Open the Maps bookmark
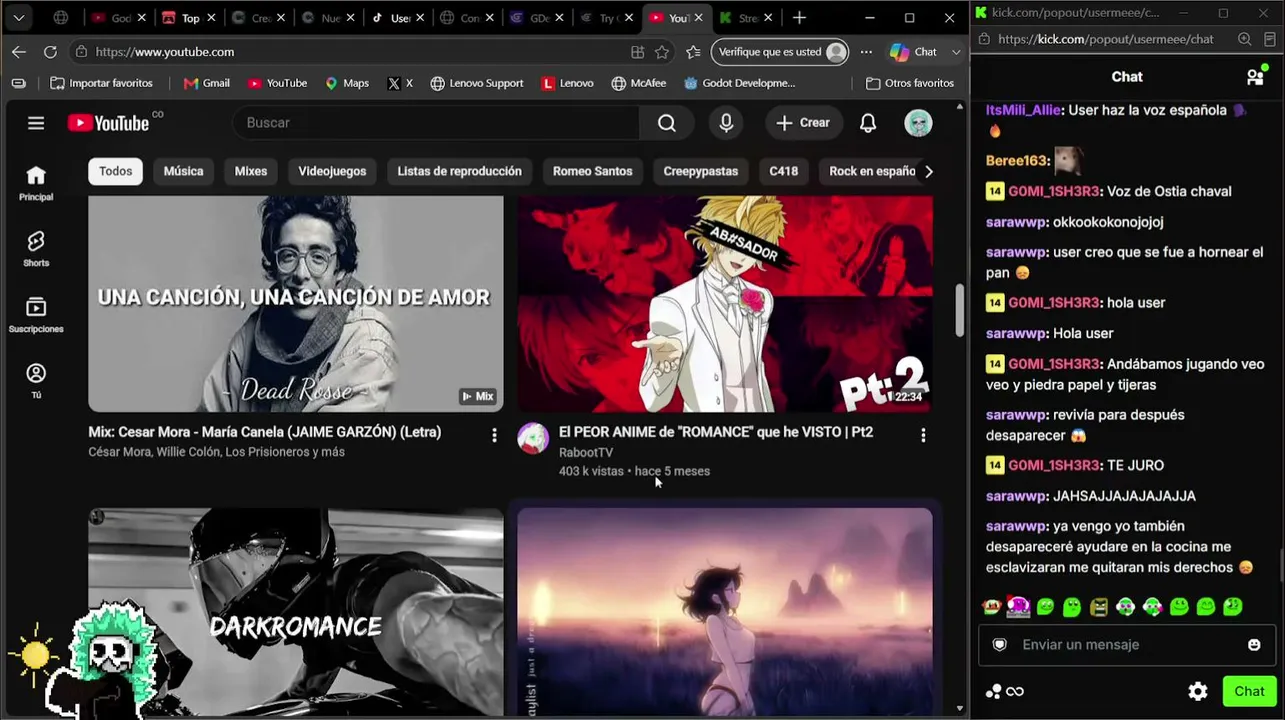Image resolution: width=1285 pixels, height=720 pixels. pyautogui.click(x=347, y=83)
